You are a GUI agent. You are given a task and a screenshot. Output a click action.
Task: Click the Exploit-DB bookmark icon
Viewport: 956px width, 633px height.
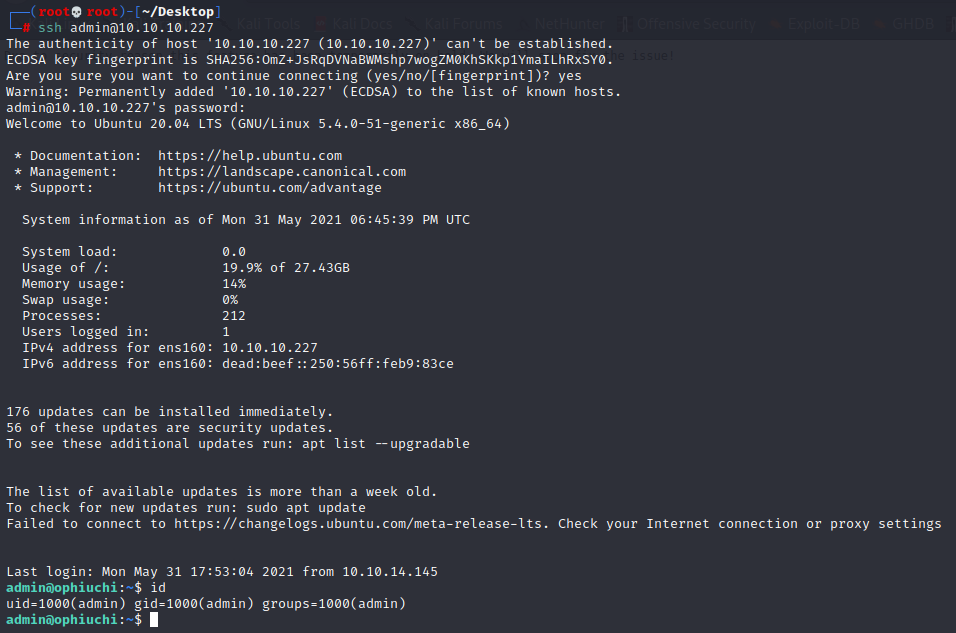(776, 24)
